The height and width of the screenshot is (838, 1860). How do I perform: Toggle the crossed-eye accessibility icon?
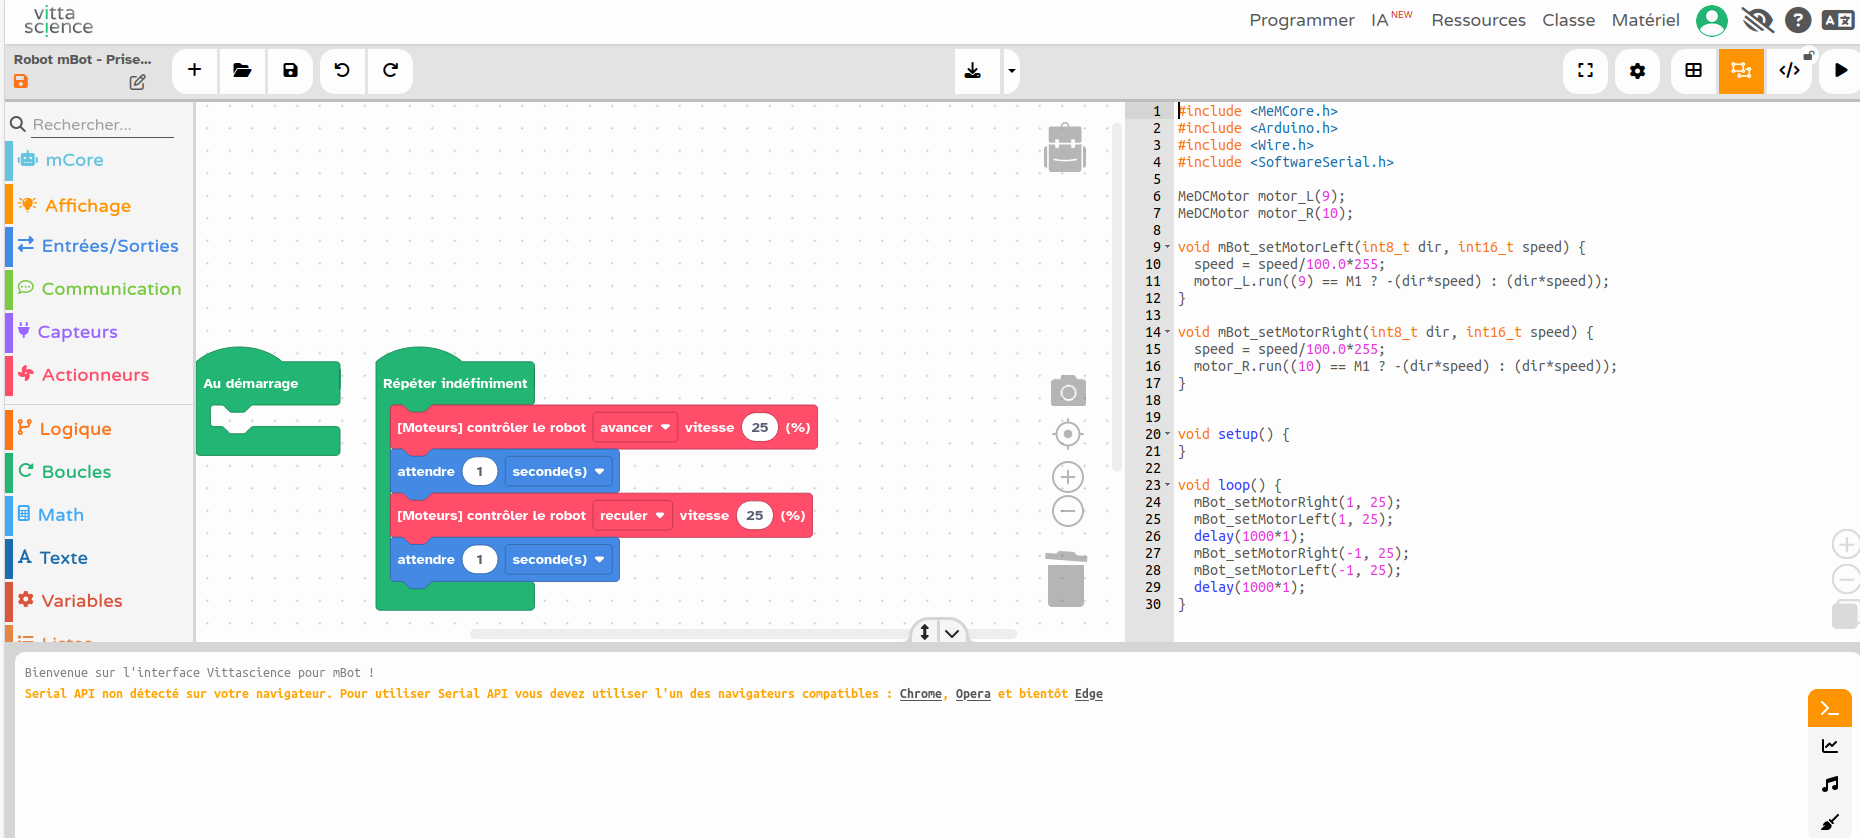pos(1757,20)
